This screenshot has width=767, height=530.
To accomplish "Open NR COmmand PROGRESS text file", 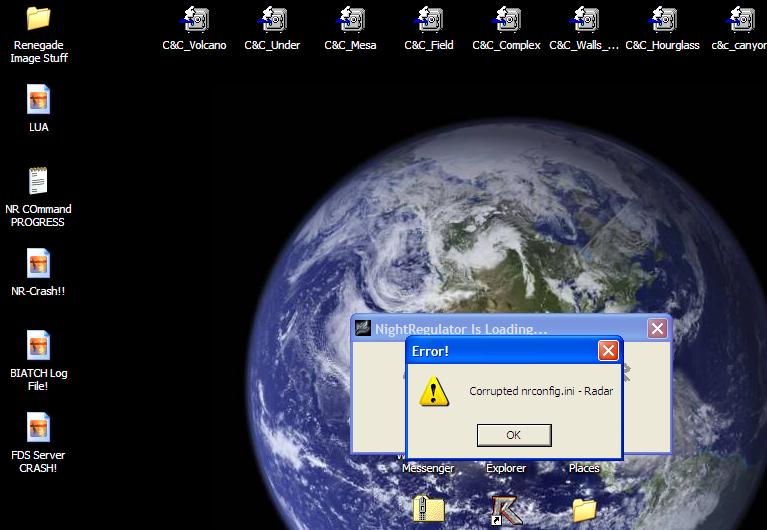I will [38, 182].
